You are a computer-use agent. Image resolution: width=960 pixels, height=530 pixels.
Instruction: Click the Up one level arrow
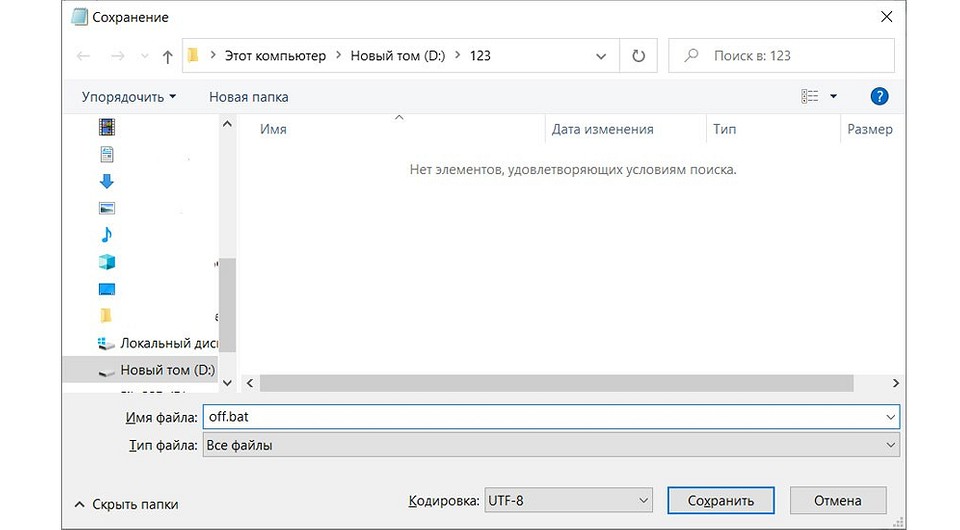(167, 56)
